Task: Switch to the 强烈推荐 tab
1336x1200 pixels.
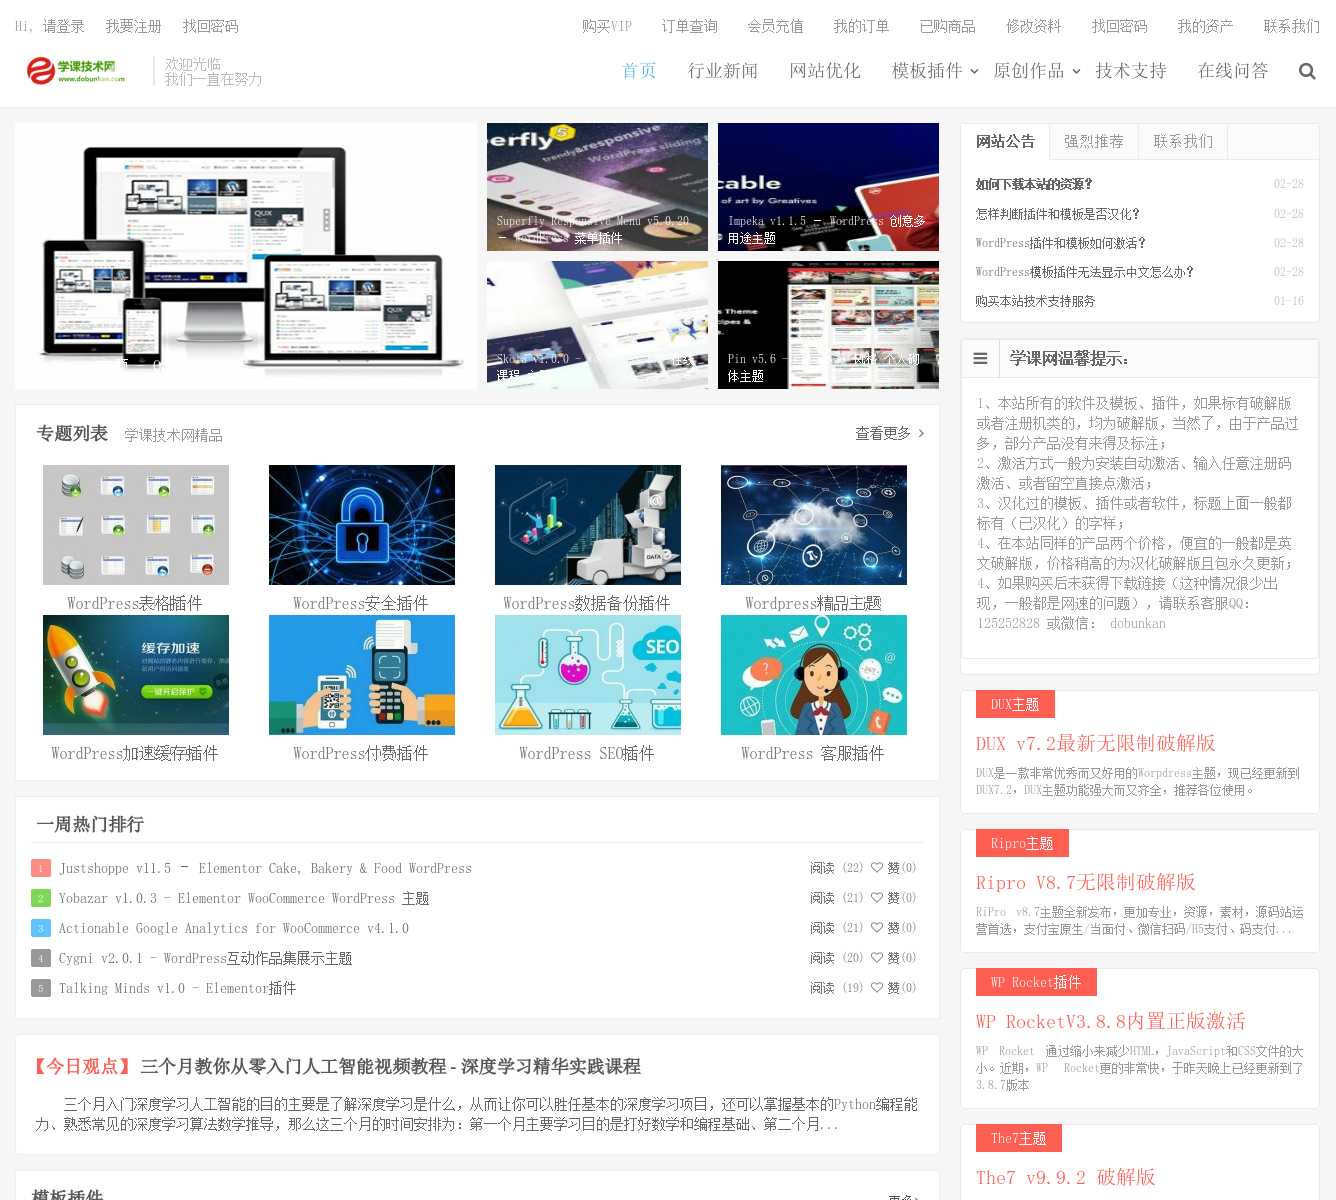Action: (1094, 141)
